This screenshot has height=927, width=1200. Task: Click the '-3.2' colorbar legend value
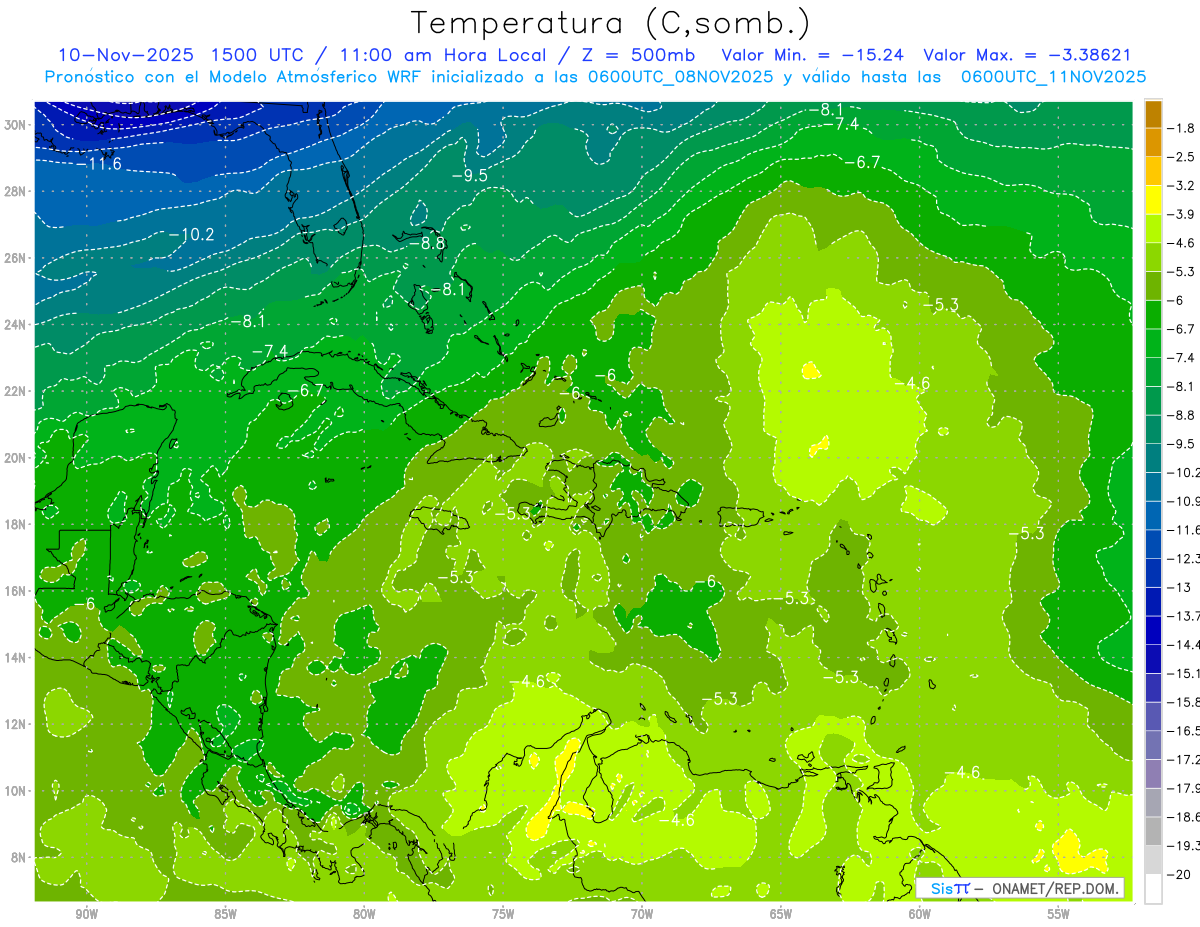[x=1182, y=186]
